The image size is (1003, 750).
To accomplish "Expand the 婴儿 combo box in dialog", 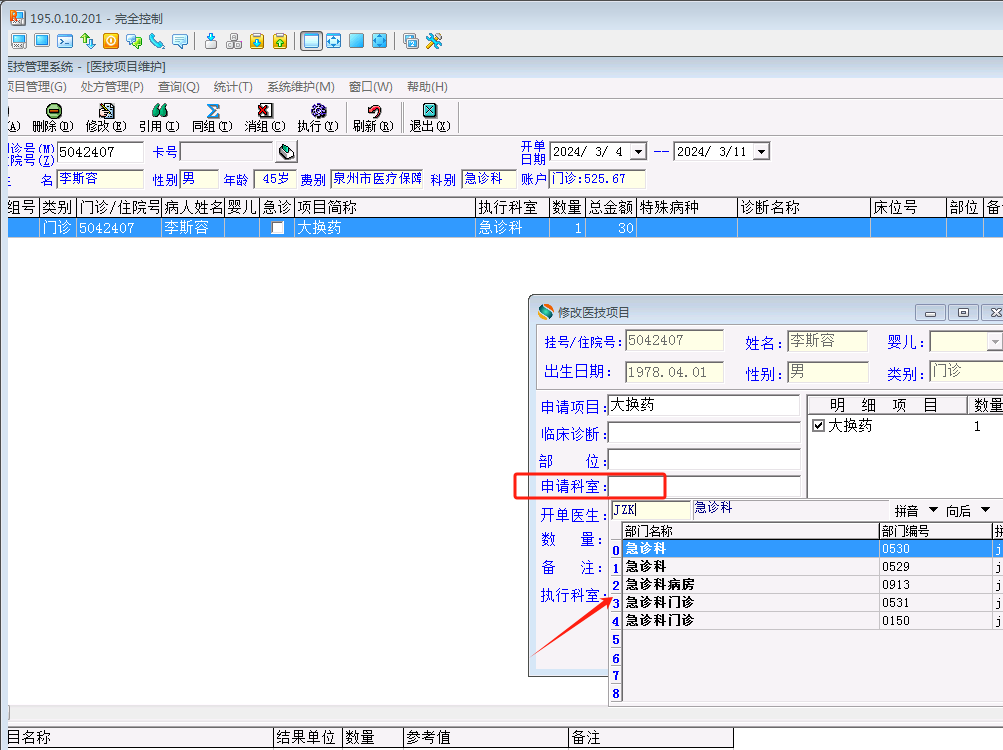I will [x=995, y=342].
